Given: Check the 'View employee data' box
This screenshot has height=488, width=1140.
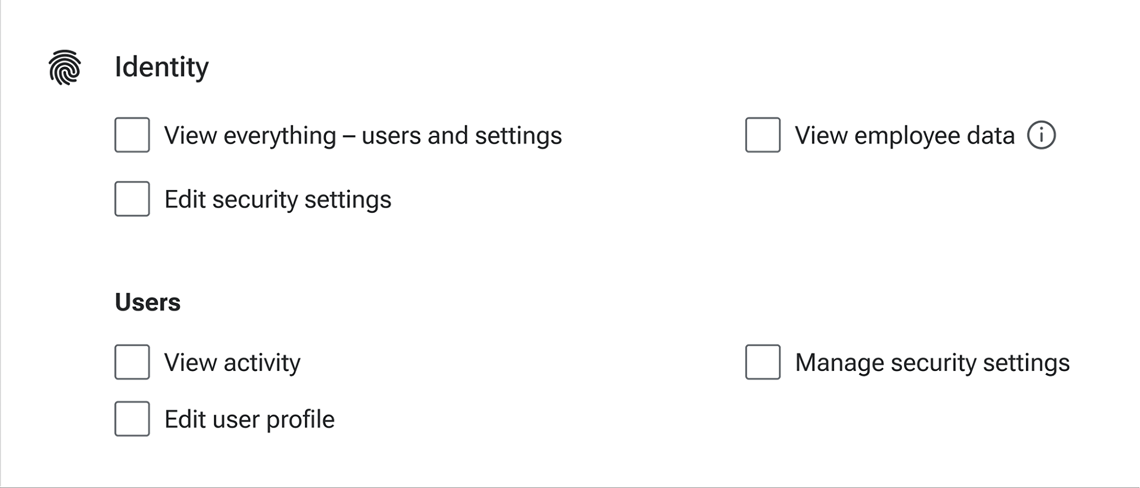Looking at the screenshot, I should (762, 135).
